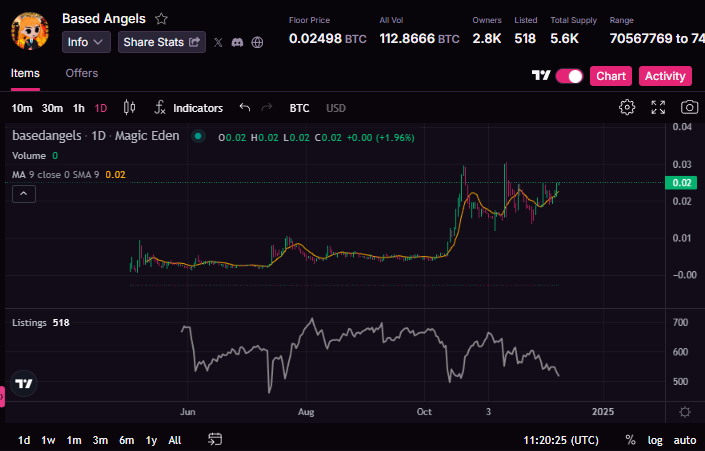Viewport: 705px width, 451px height.
Task: Open the website globe icon
Action: click(x=257, y=42)
